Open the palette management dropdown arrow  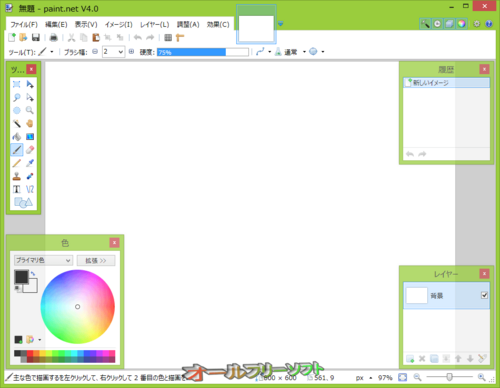[40, 340]
